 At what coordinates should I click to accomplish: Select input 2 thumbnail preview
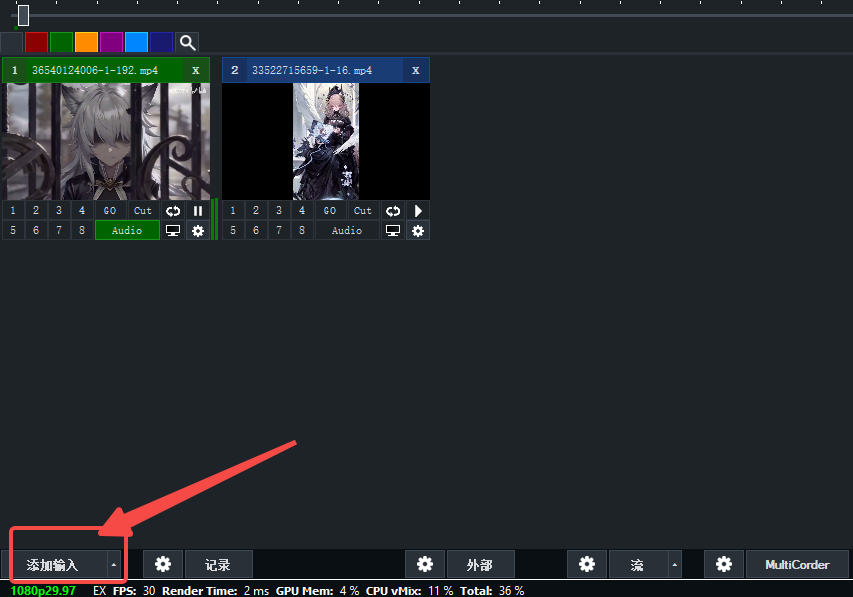[326, 141]
